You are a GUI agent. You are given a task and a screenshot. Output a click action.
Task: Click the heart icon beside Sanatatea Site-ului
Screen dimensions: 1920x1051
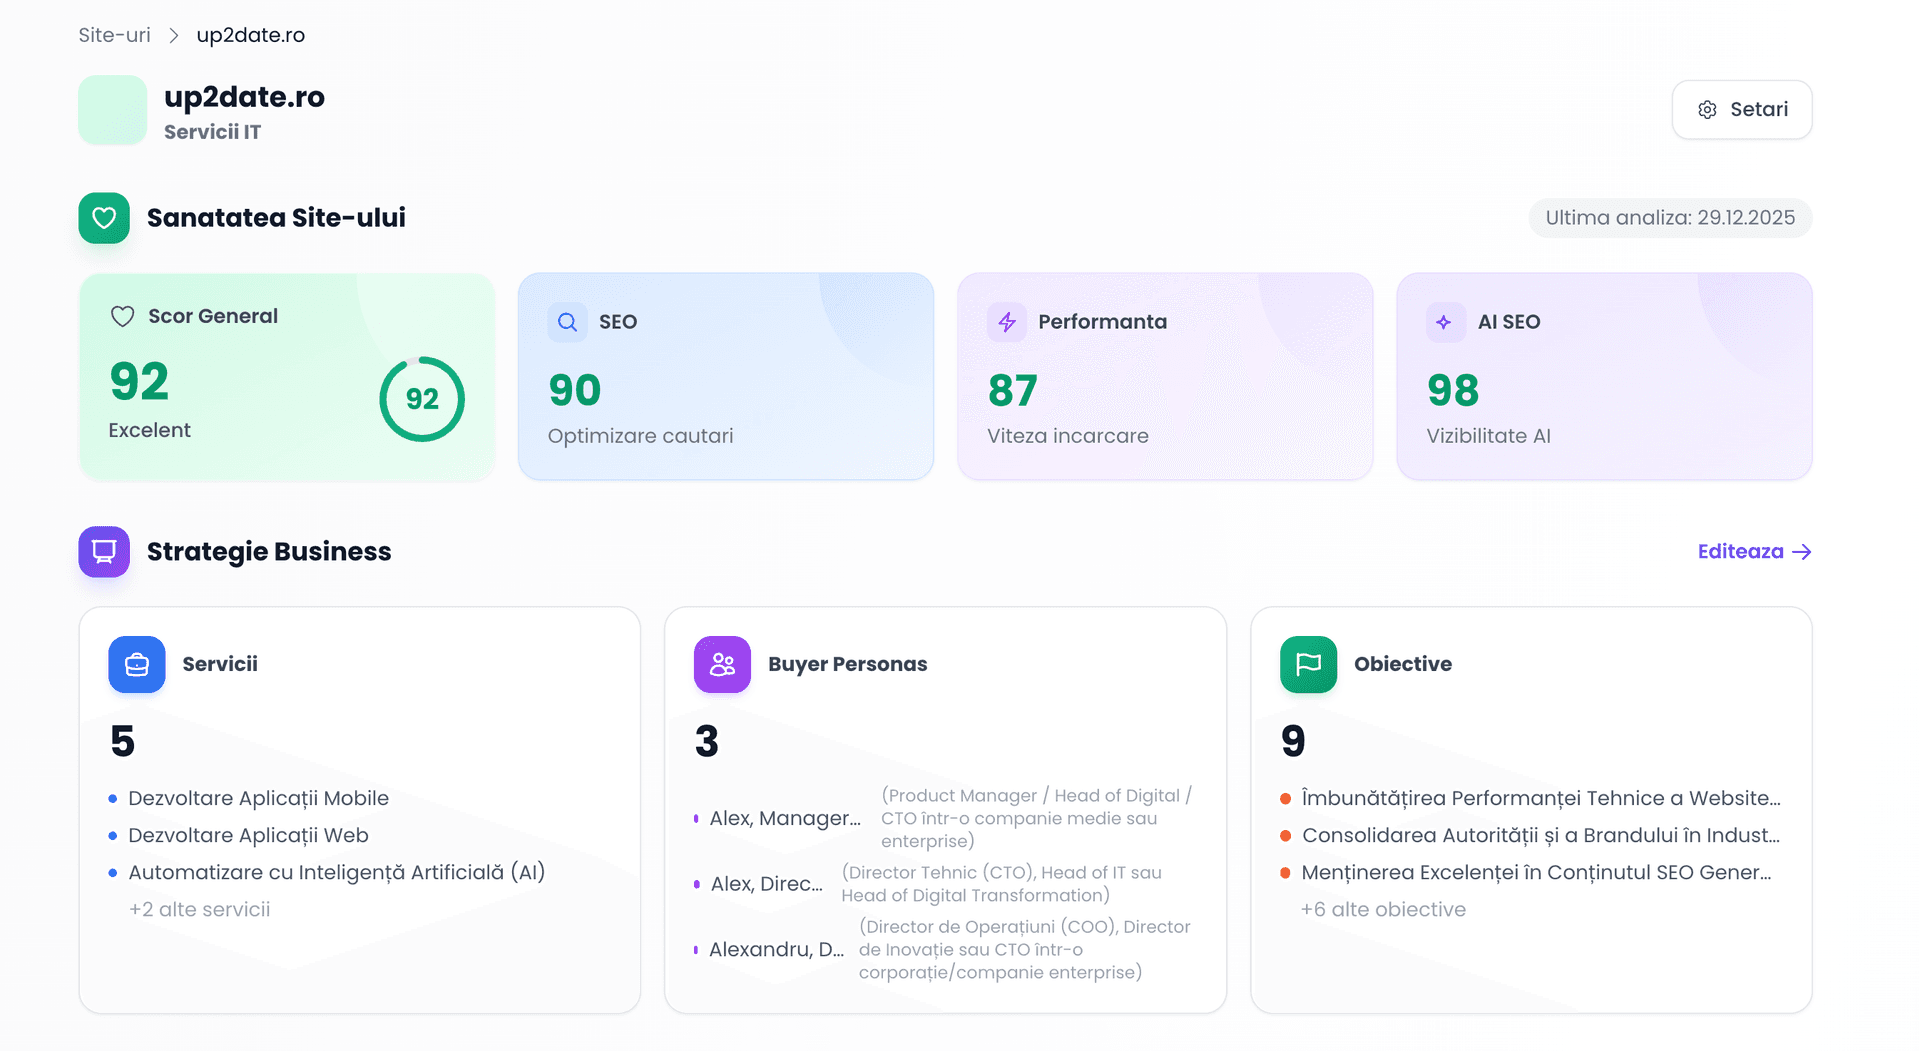click(103, 217)
